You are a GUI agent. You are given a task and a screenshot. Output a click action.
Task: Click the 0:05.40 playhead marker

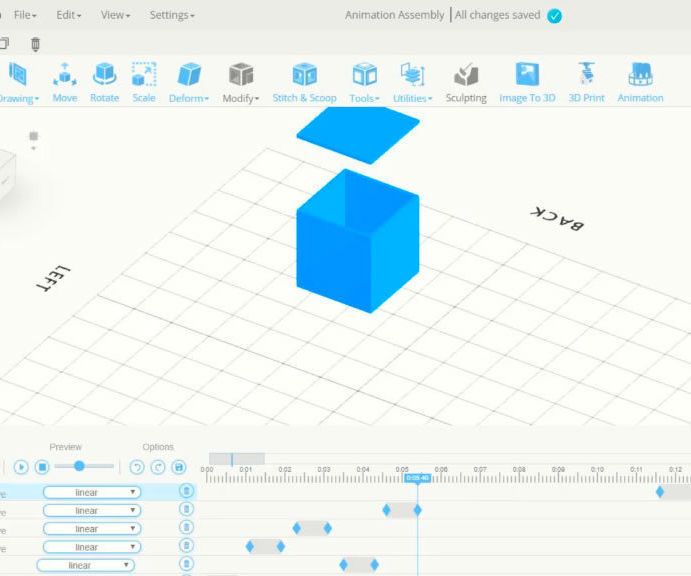pyautogui.click(x=417, y=478)
